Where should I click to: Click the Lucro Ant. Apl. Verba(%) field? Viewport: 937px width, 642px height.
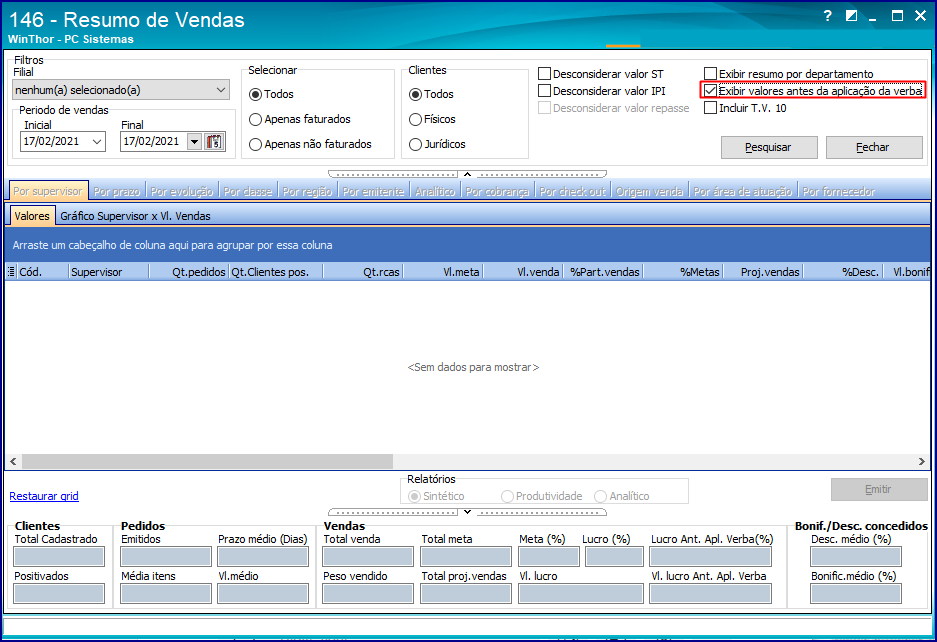[x=711, y=557]
